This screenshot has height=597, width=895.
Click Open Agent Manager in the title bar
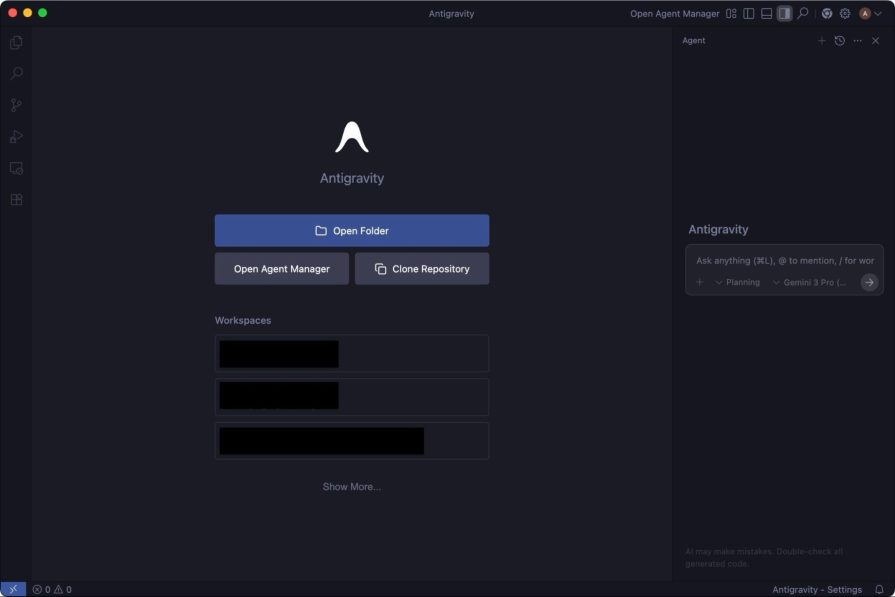pyautogui.click(x=674, y=13)
